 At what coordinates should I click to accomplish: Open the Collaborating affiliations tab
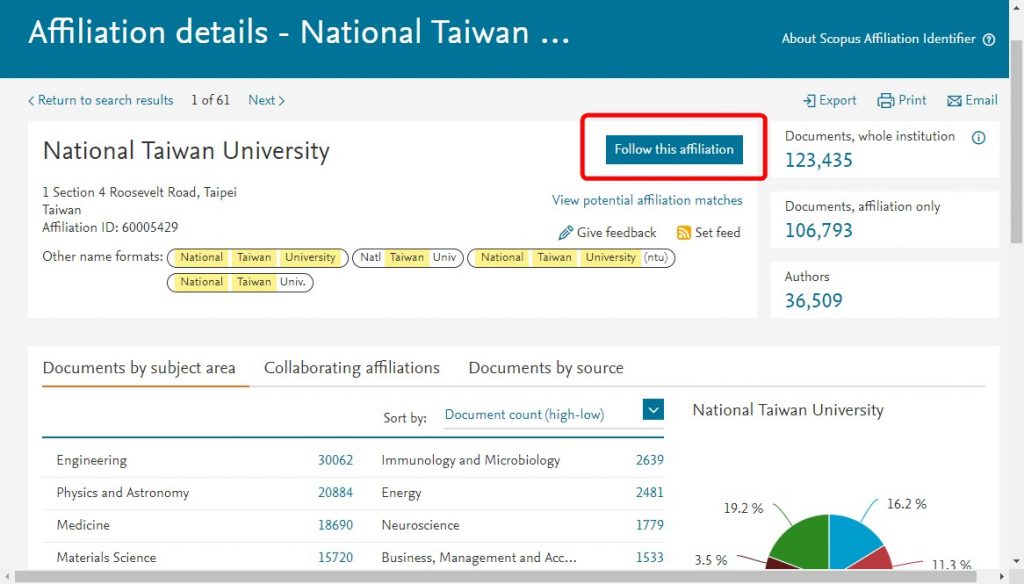tap(352, 368)
